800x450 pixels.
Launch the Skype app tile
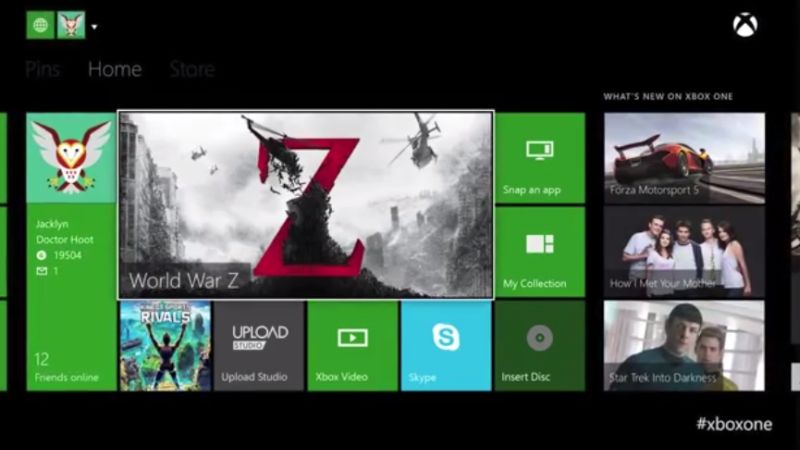click(x=446, y=346)
